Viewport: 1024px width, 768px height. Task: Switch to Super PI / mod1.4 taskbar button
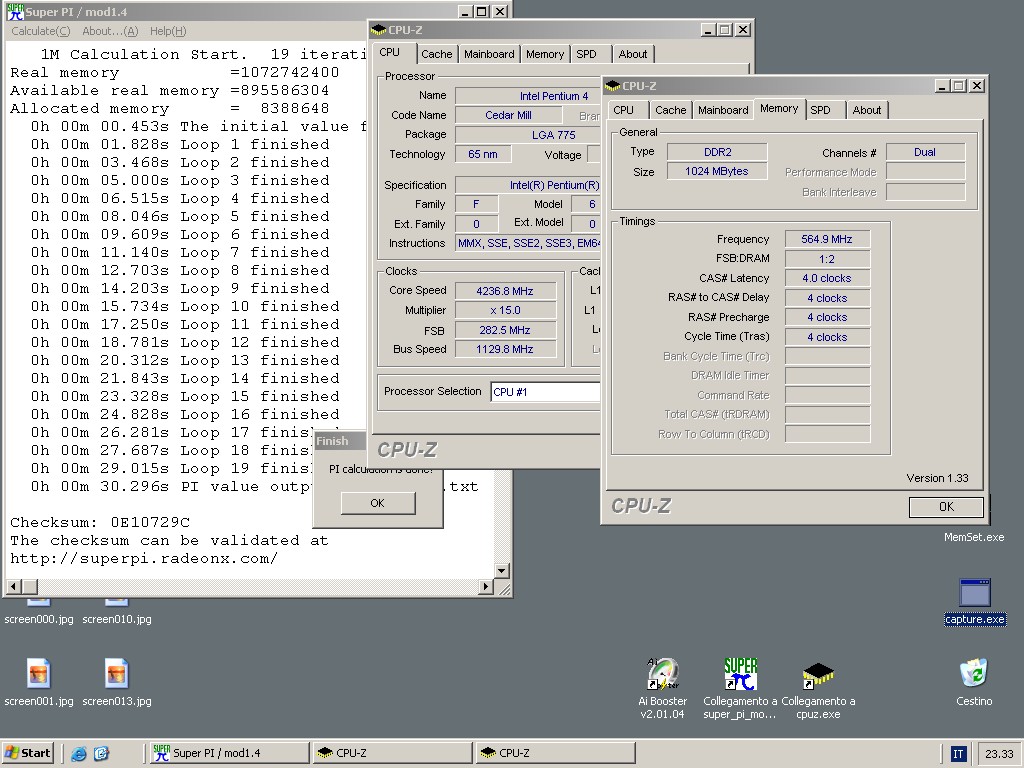[229, 753]
